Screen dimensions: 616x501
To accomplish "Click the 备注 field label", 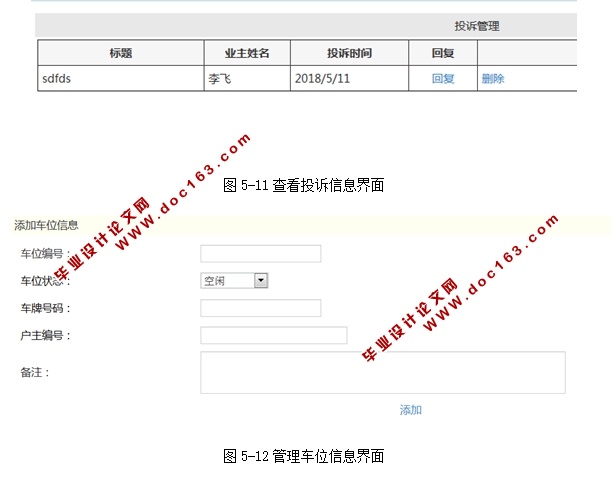I will [x=35, y=372].
